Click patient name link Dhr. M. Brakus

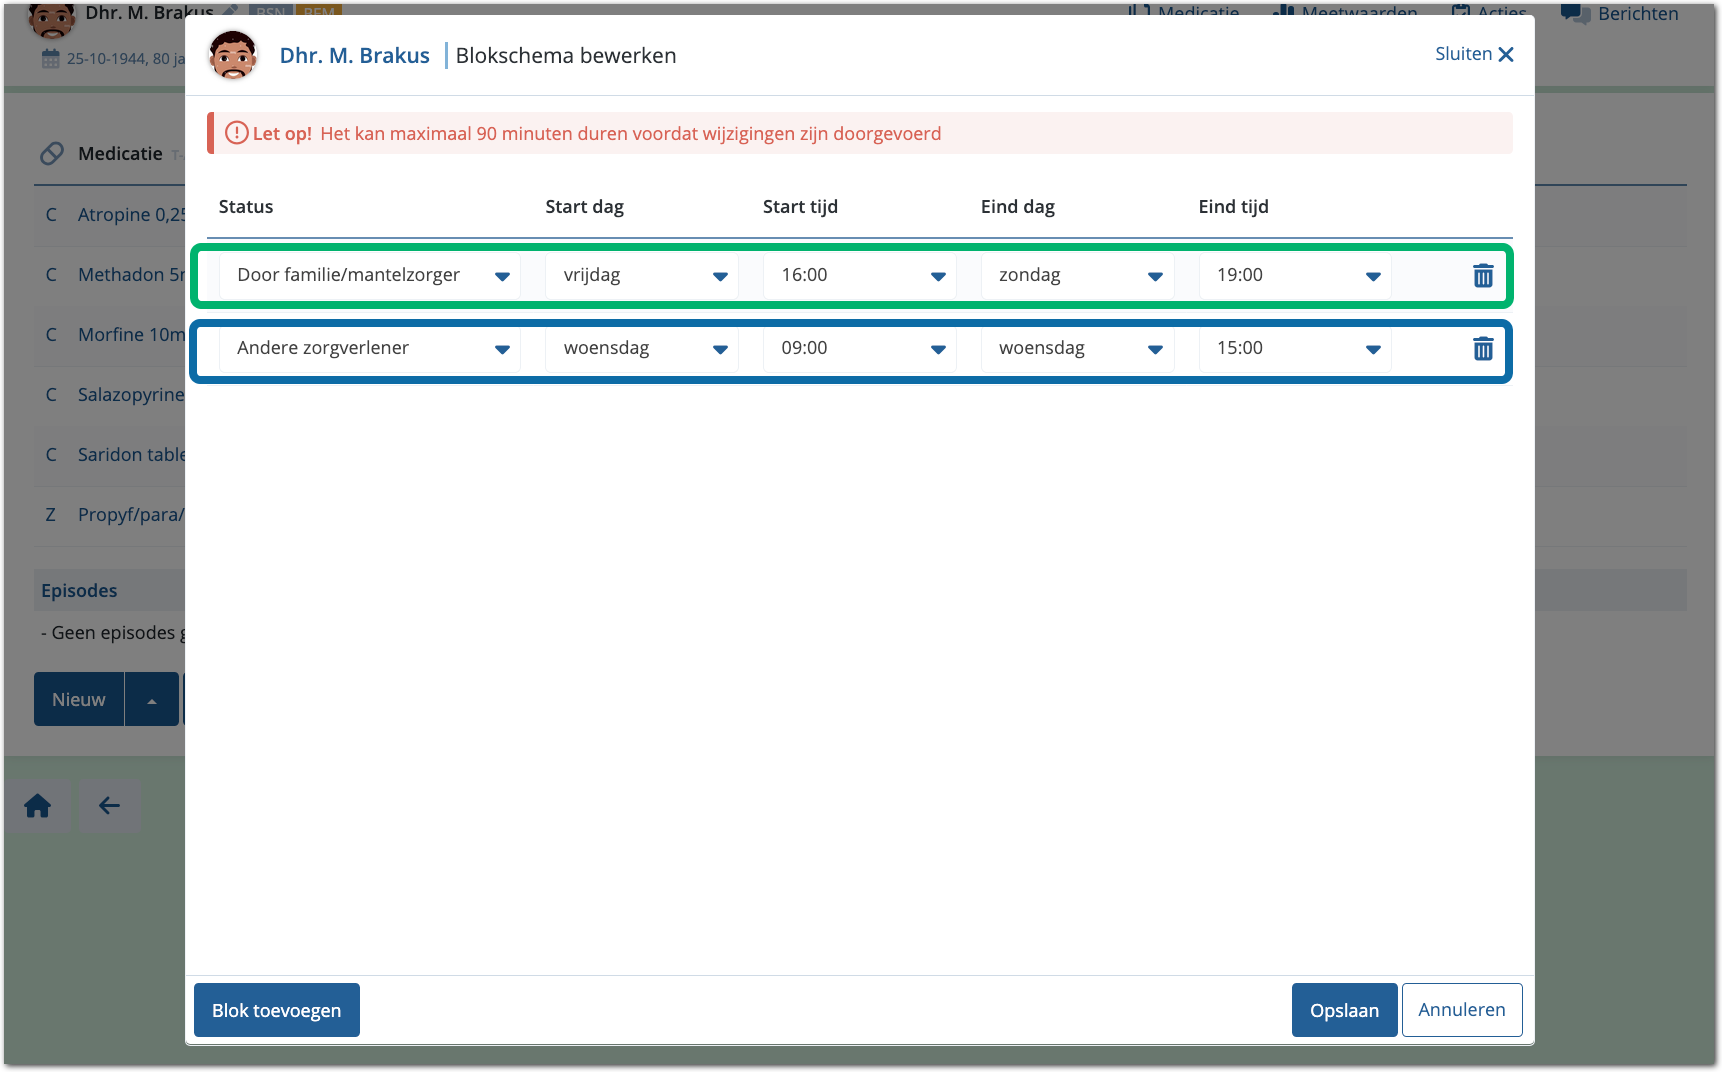coord(354,56)
